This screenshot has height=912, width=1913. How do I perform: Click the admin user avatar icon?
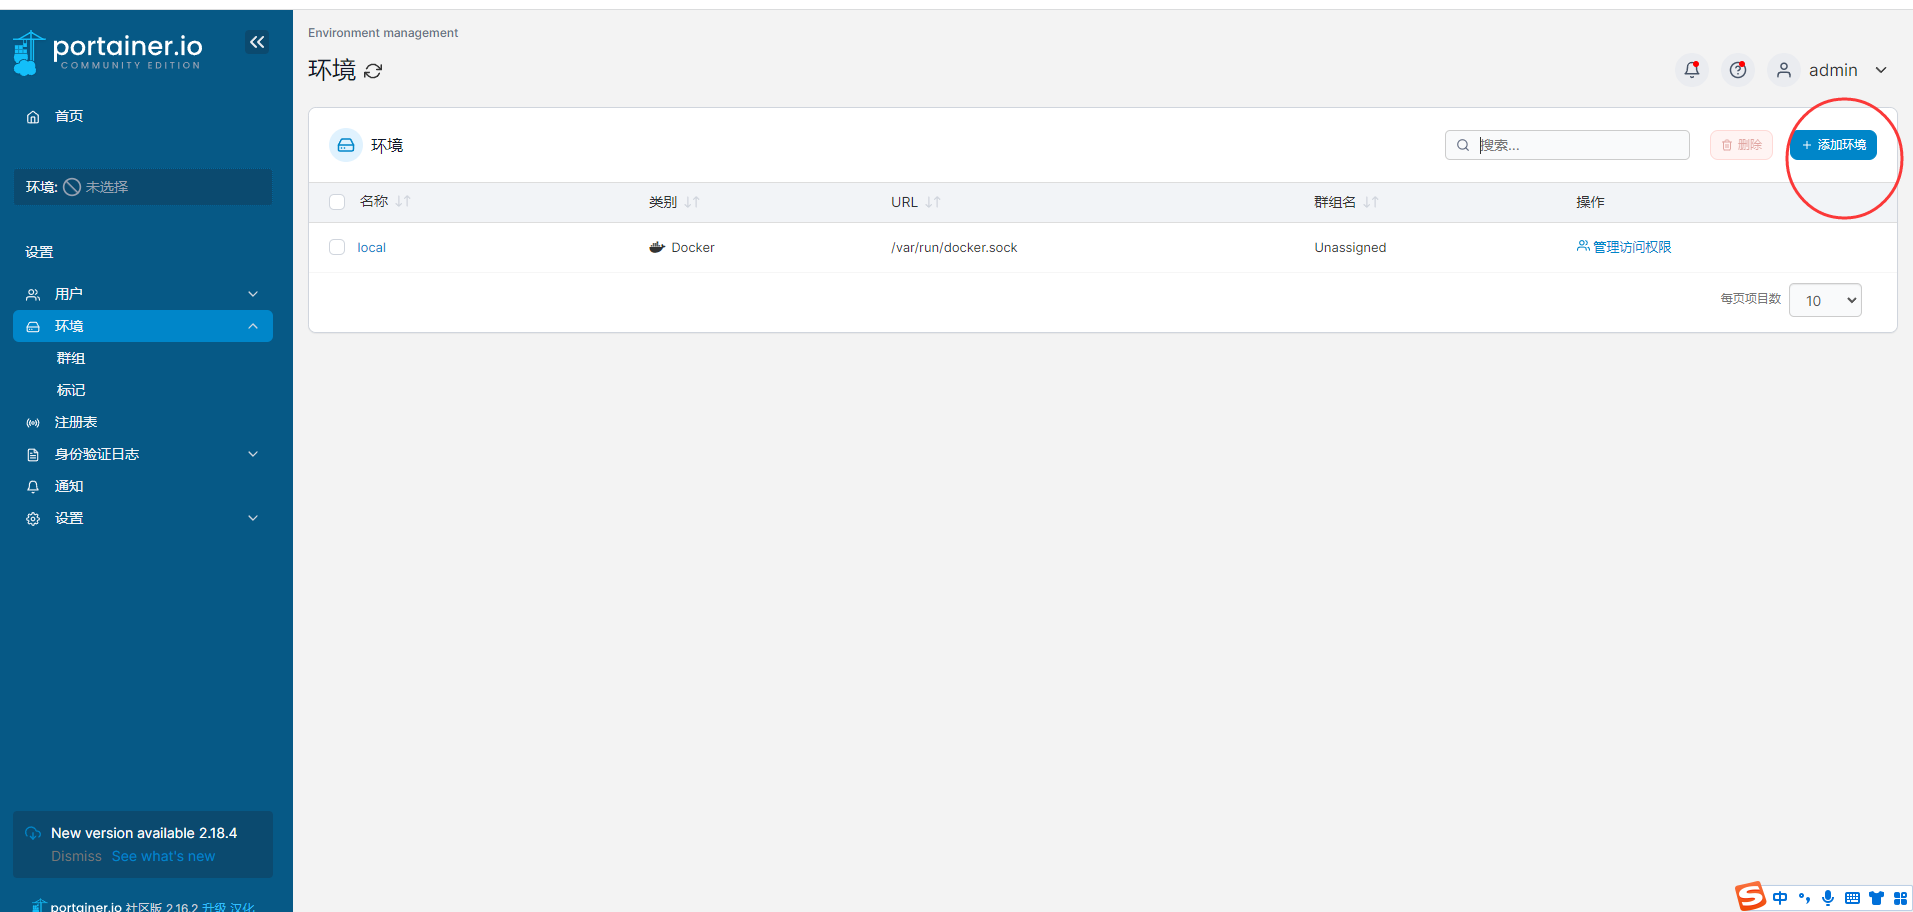click(1783, 70)
